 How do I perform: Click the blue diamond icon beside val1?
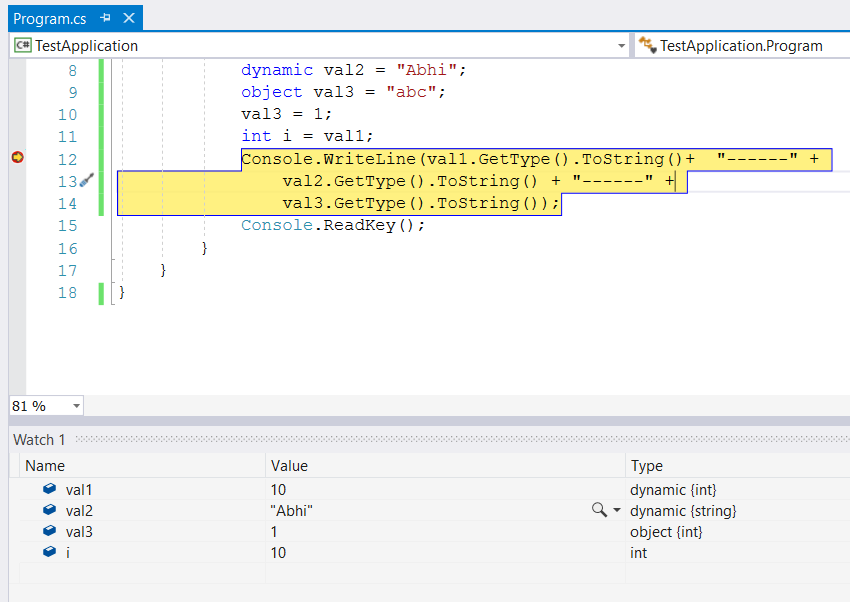[48, 489]
